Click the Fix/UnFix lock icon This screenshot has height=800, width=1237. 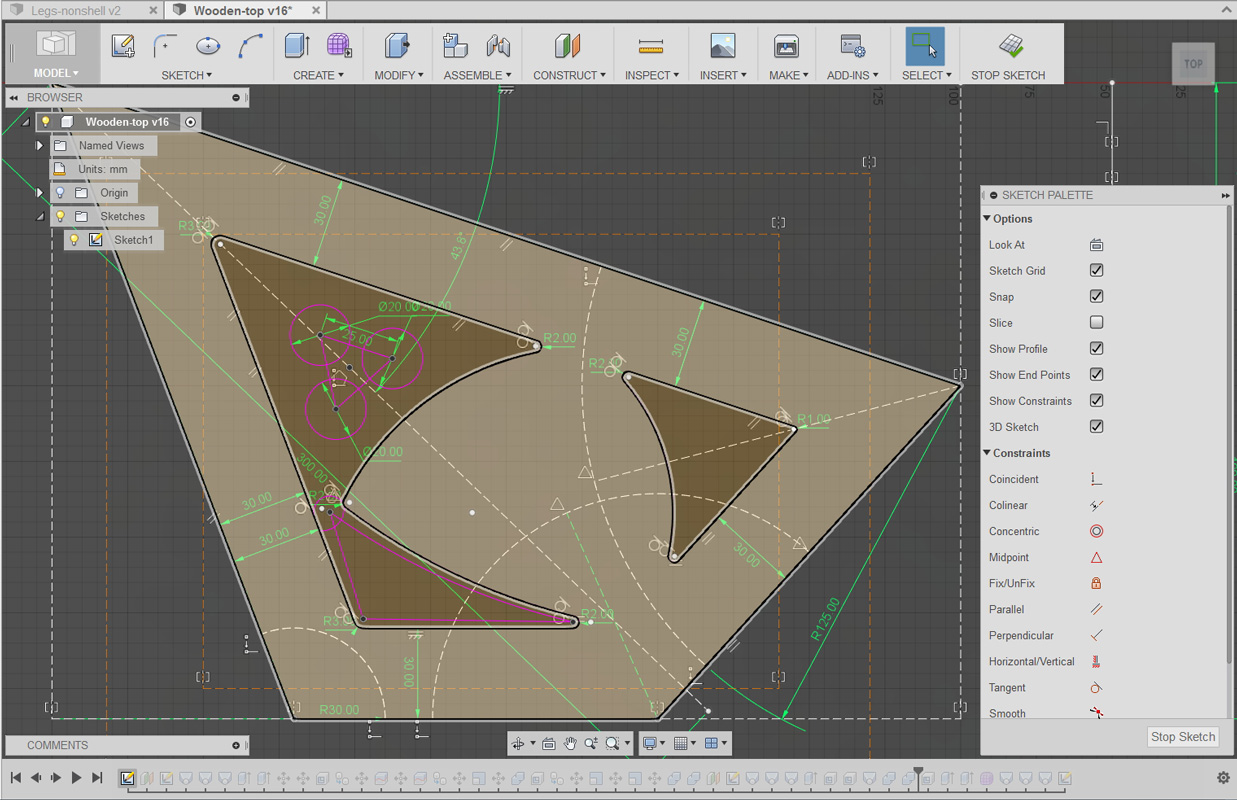pyautogui.click(x=1096, y=583)
